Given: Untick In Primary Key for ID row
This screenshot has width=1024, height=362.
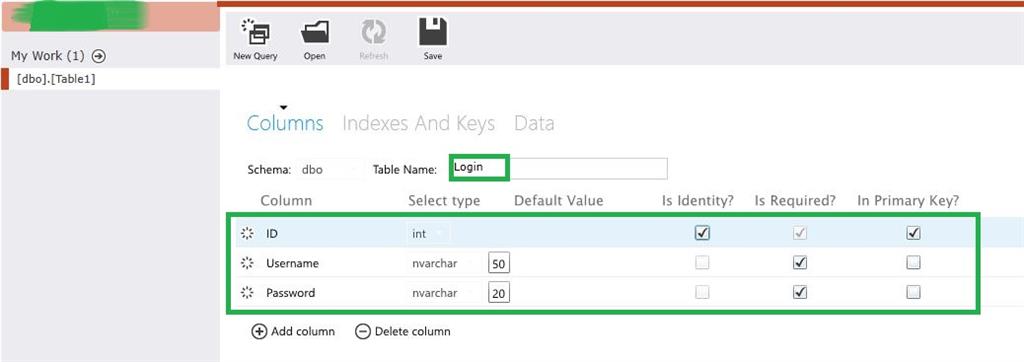Looking at the screenshot, I should 914,233.
